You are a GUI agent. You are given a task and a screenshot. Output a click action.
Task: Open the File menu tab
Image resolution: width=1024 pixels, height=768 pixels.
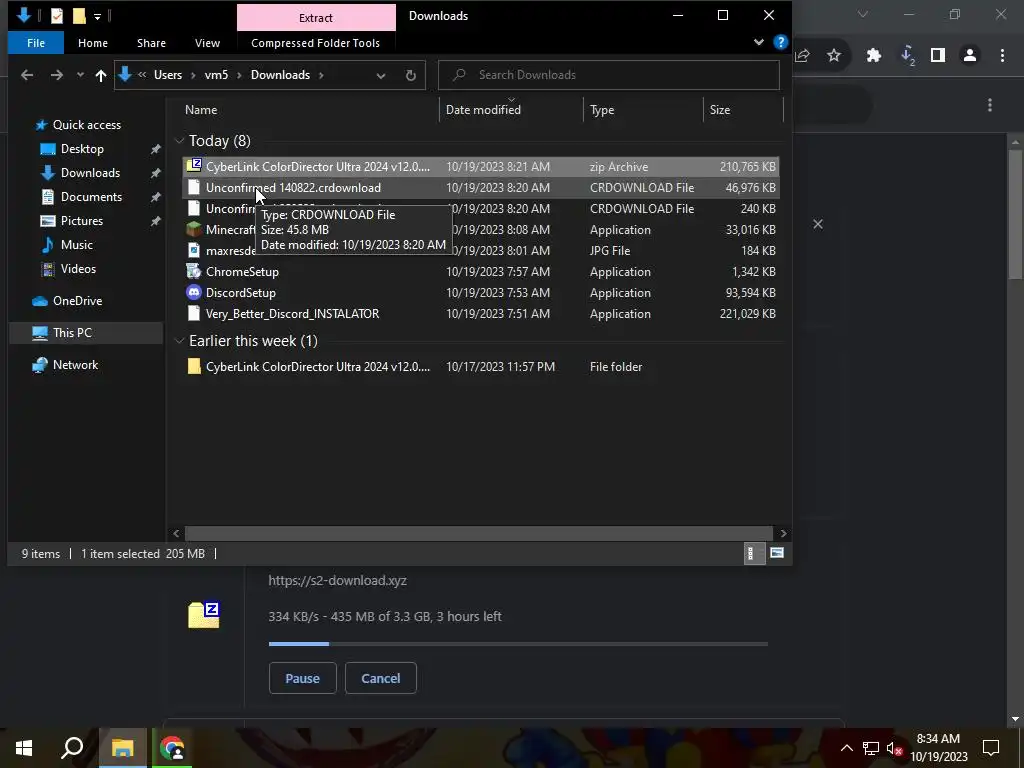click(x=36, y=43)
